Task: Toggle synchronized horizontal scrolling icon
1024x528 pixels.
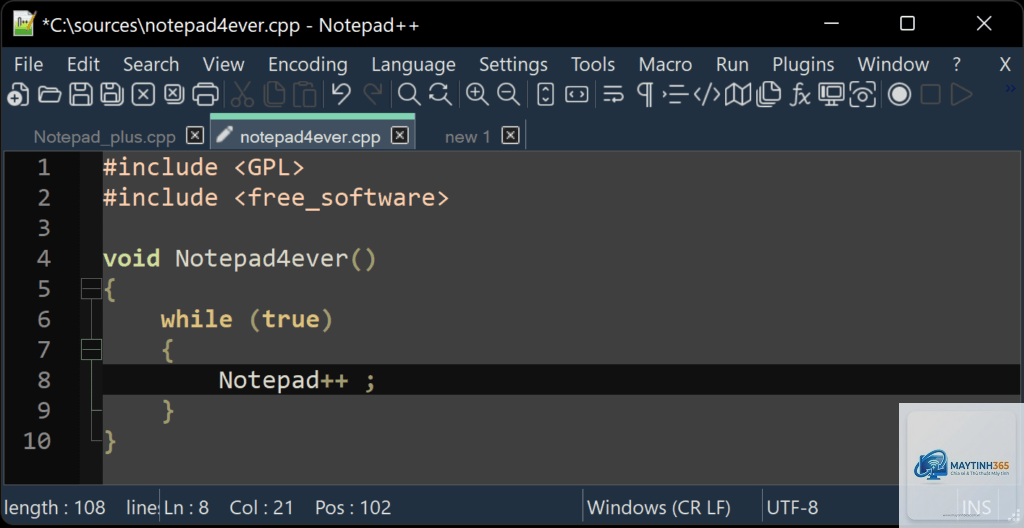Action: (577, 95)
